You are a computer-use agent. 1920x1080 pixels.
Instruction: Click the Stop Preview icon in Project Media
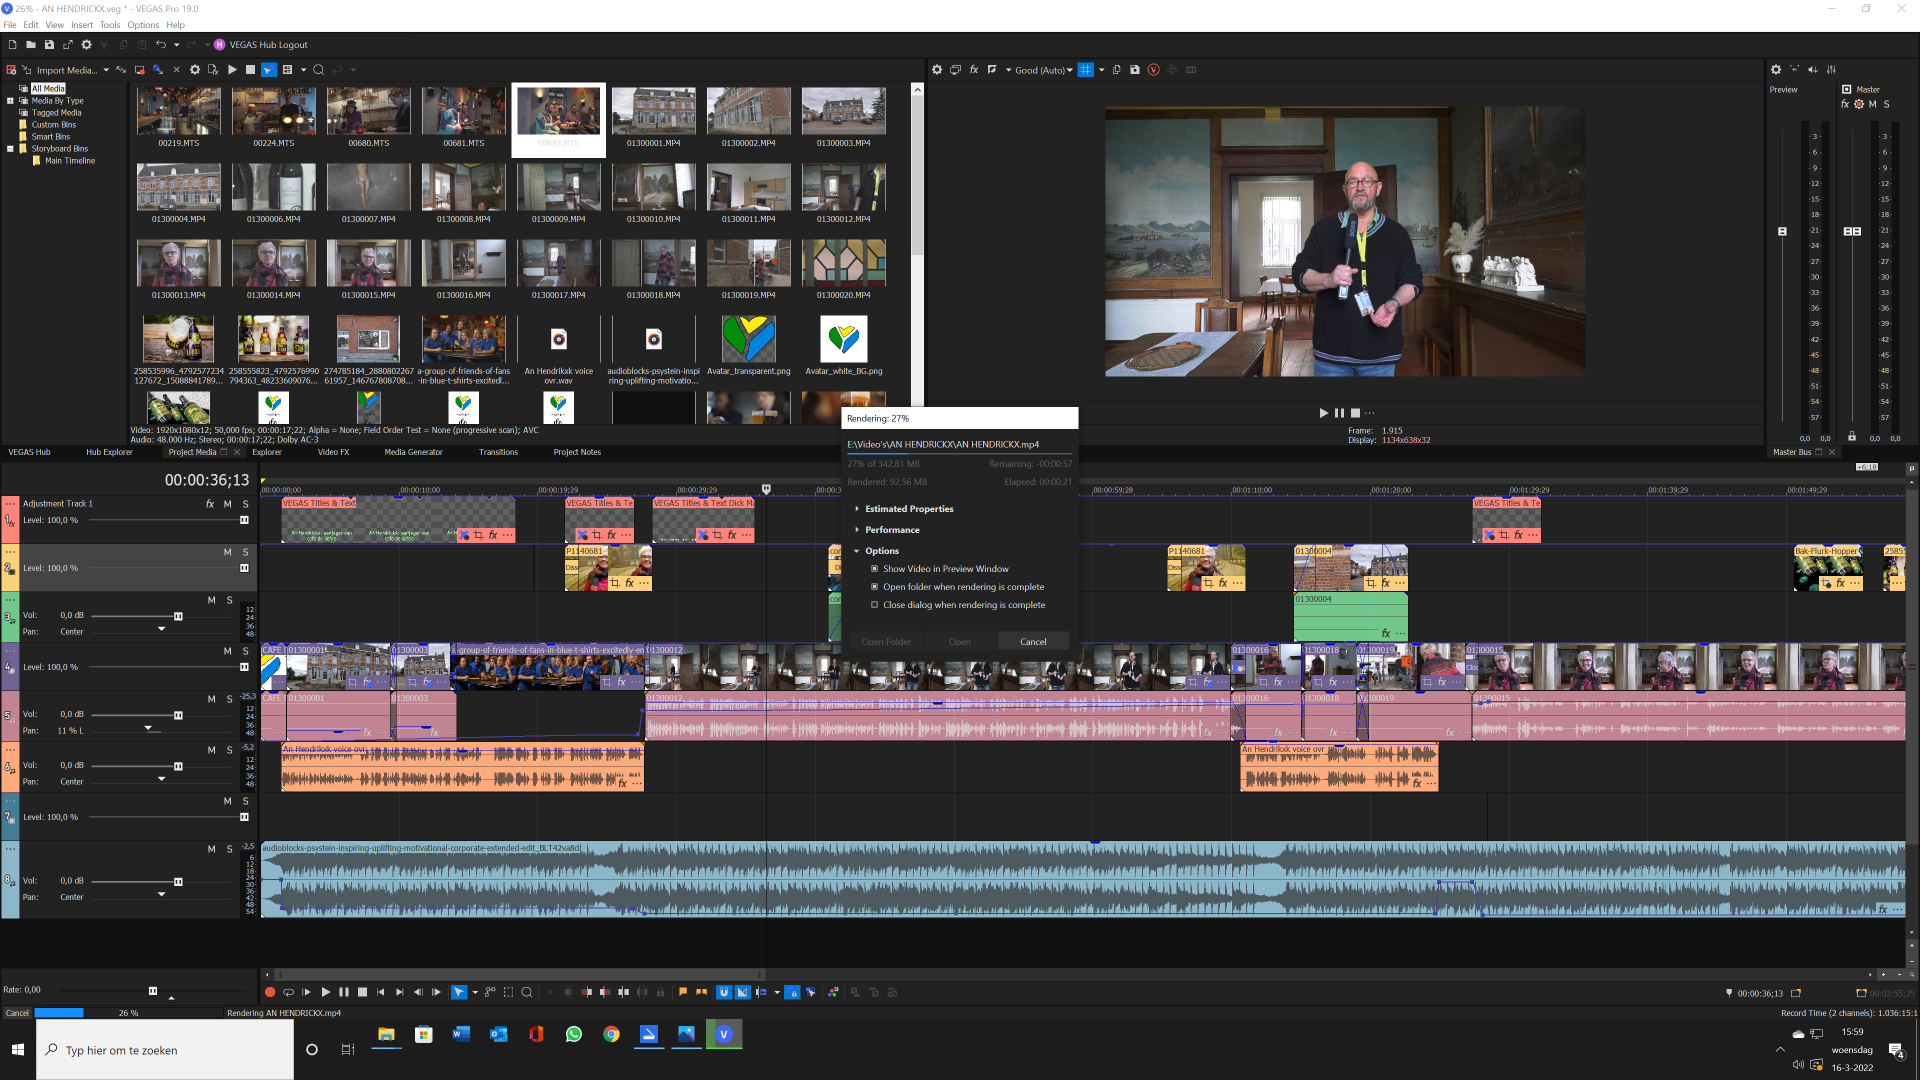[250, 70]
